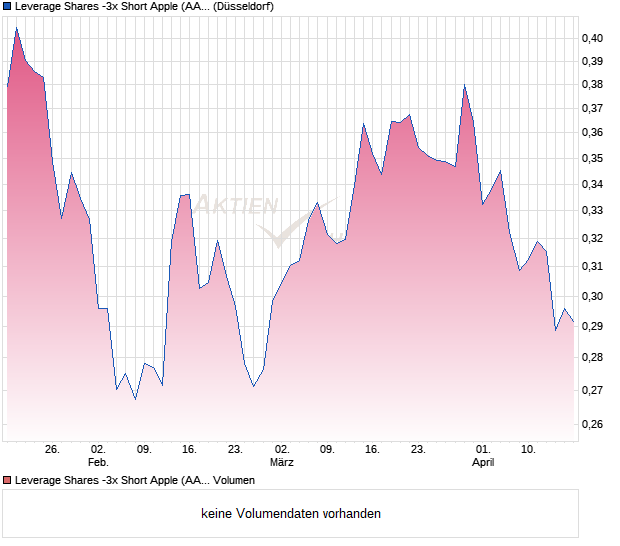The height and width of the screenshot is (546, 620).
Task: Click the chart title 'Leverage Shares -3x Short Apple (AA... (Düsseldorf)'
Action: click(144, 7)
